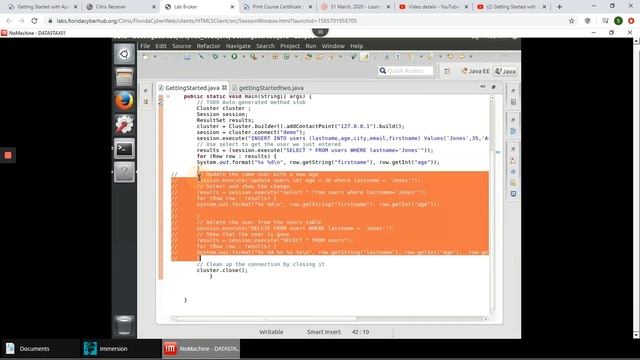The height and width of the screenshot is (360, 640).
Task: Open the File menu
Action: [x=145, y=46]
